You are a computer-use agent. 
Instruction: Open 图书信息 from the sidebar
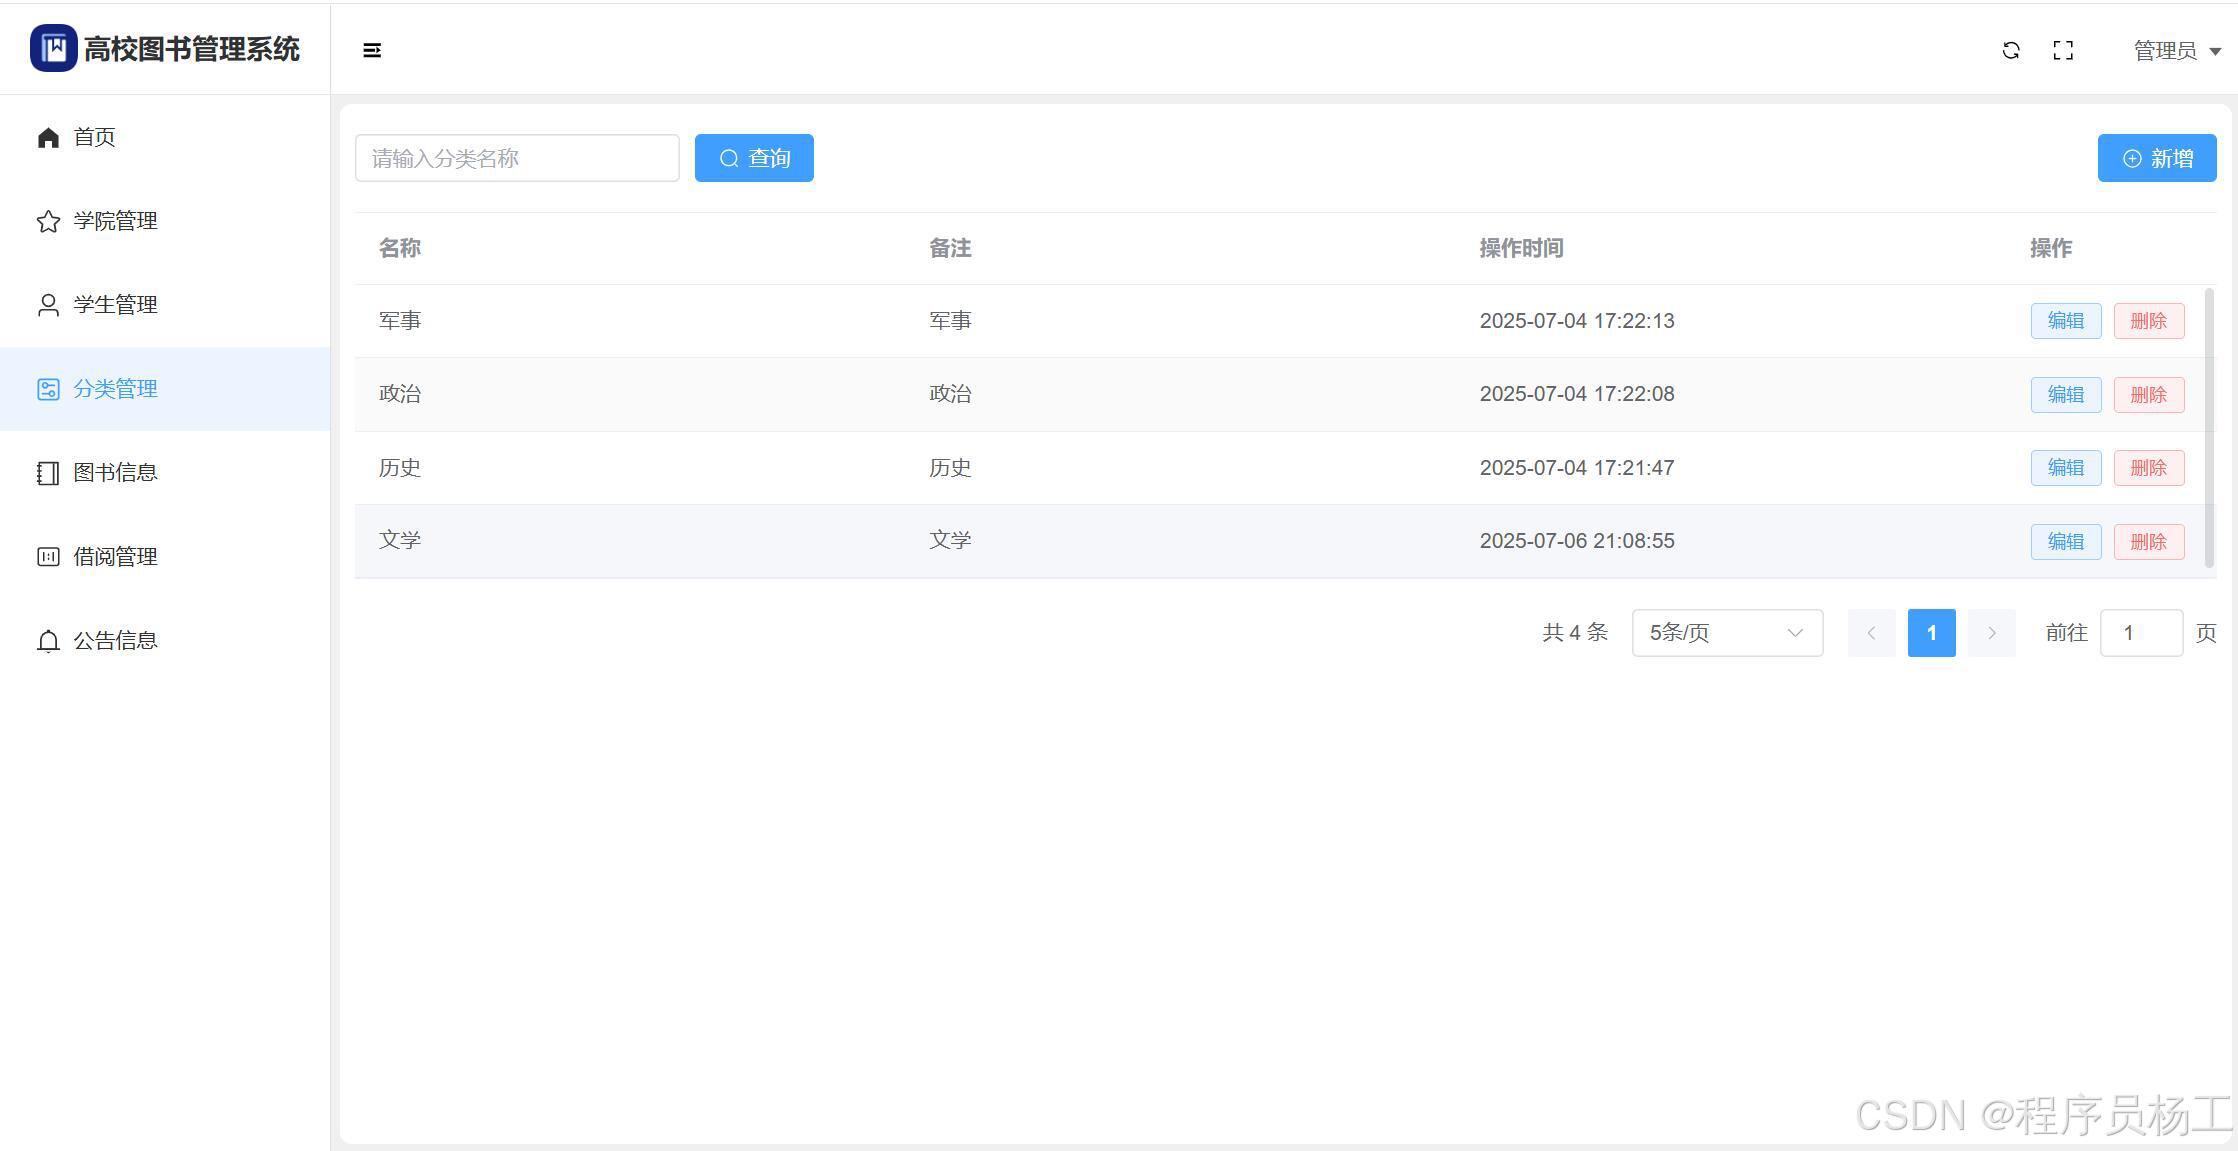tap(115, 472)
